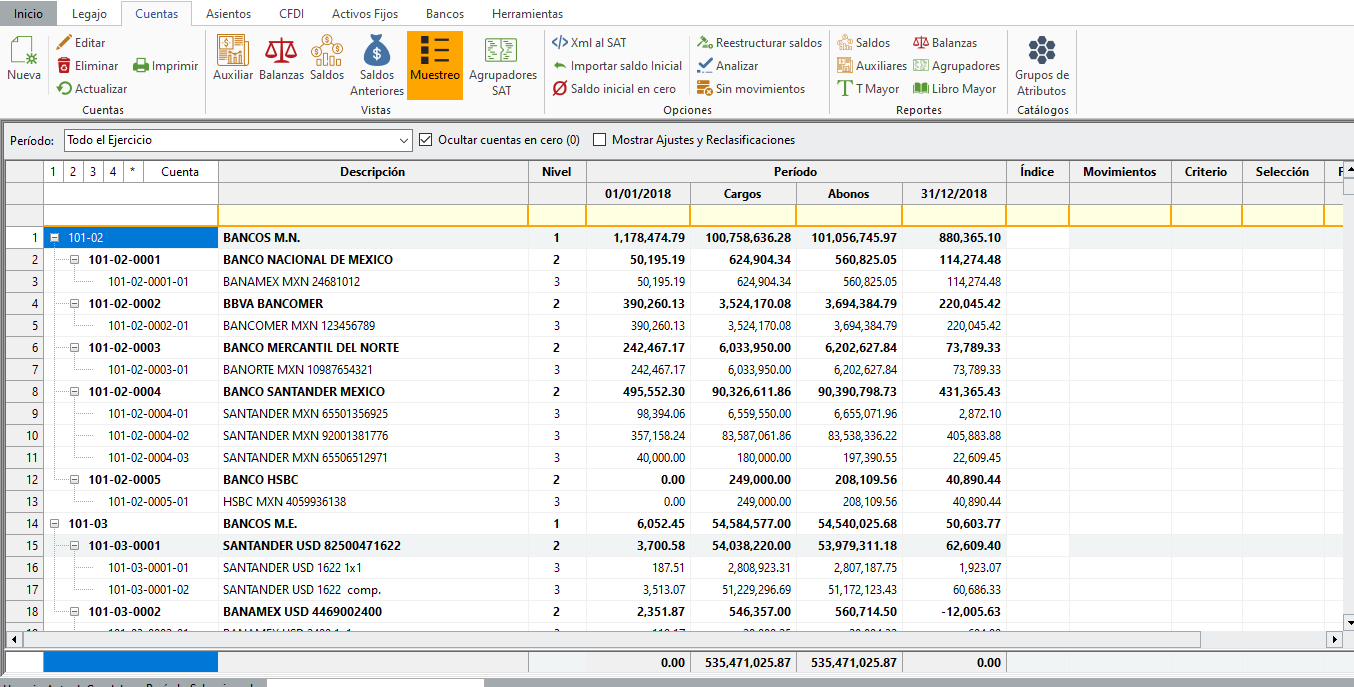Uncheck Ocultar cuentas en cero
This screenshot has height=687, width=1354.
(x=426, y=140)
